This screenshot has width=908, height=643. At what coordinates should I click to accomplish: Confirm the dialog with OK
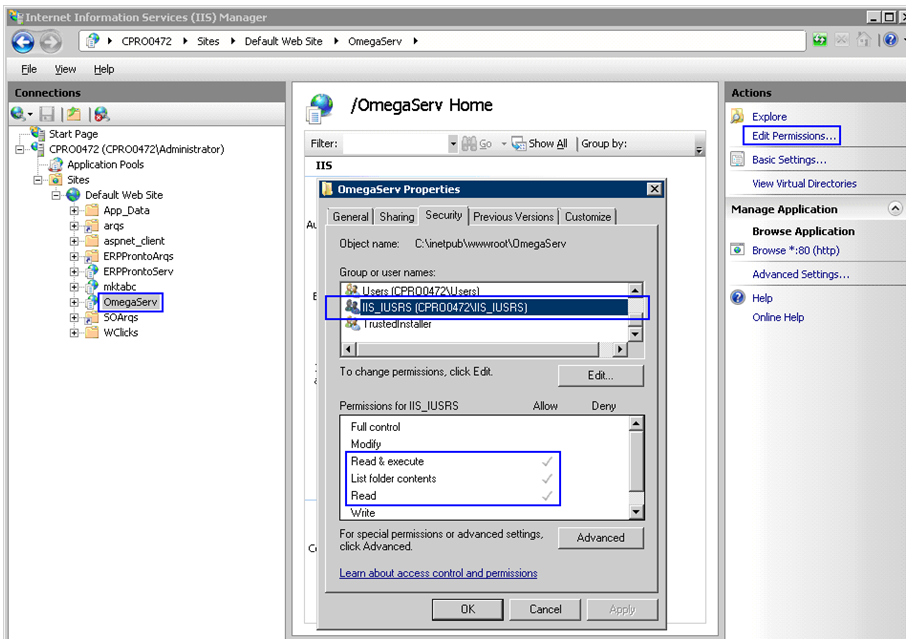468,609
